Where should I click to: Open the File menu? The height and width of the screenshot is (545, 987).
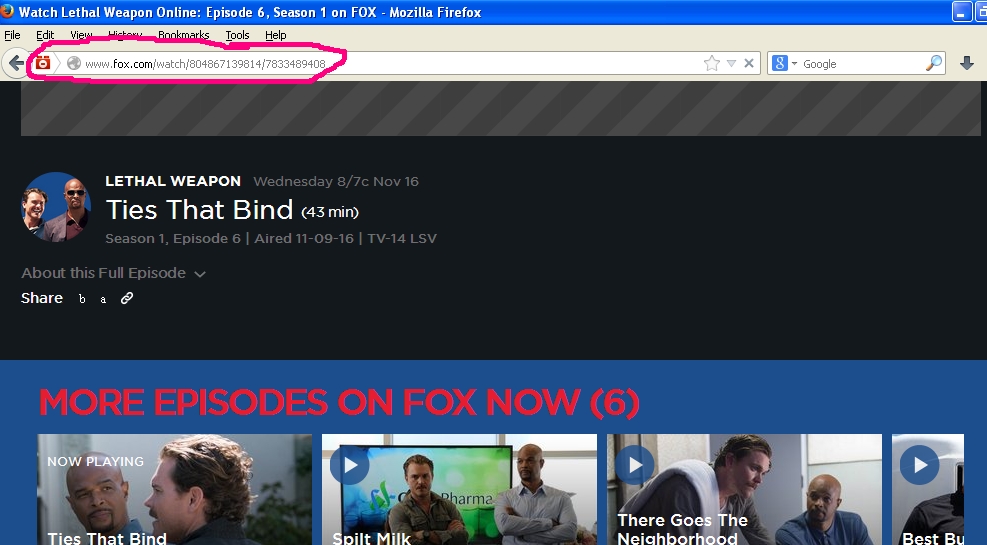[x=12, y=35]
